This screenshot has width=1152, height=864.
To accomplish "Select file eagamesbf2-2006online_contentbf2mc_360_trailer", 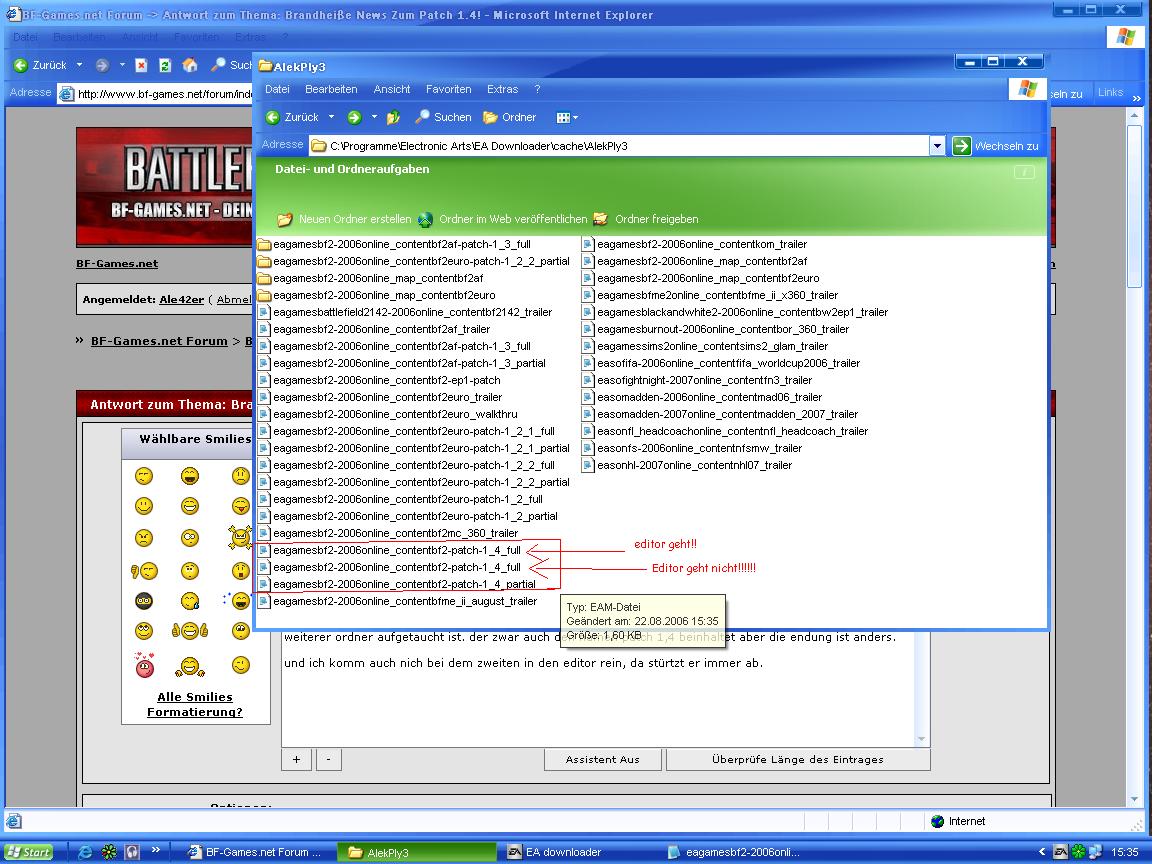I will 388,533.
